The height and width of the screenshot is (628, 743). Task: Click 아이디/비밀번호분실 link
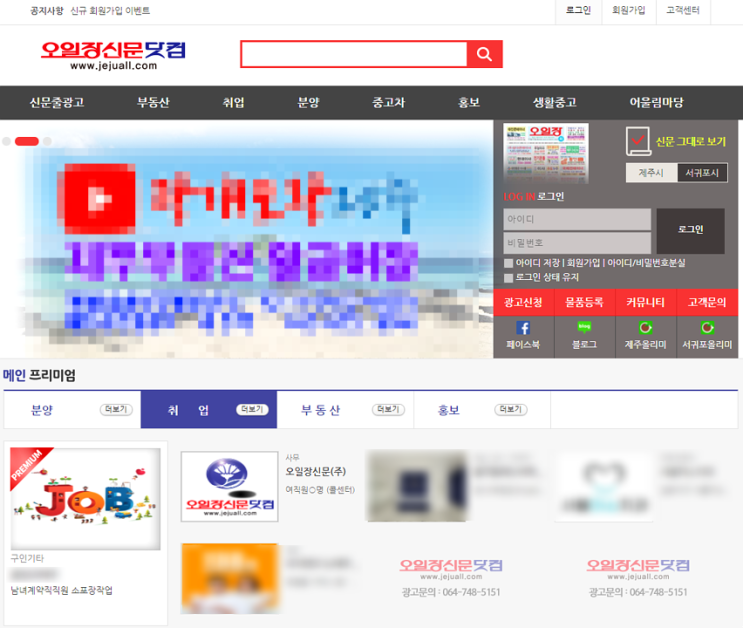646,263
